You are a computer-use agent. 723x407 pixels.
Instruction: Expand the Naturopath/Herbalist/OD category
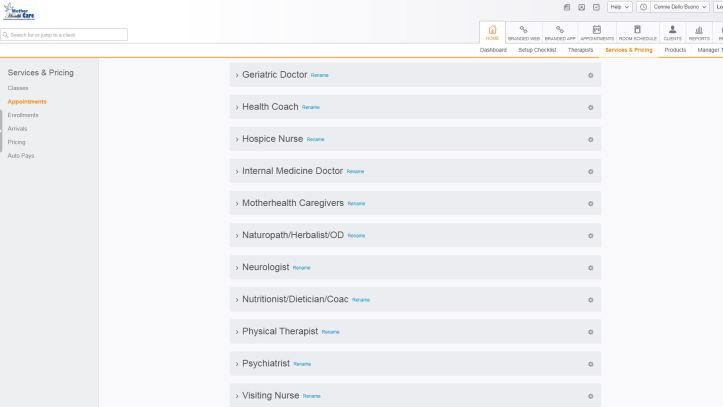[x=237, y=236]
